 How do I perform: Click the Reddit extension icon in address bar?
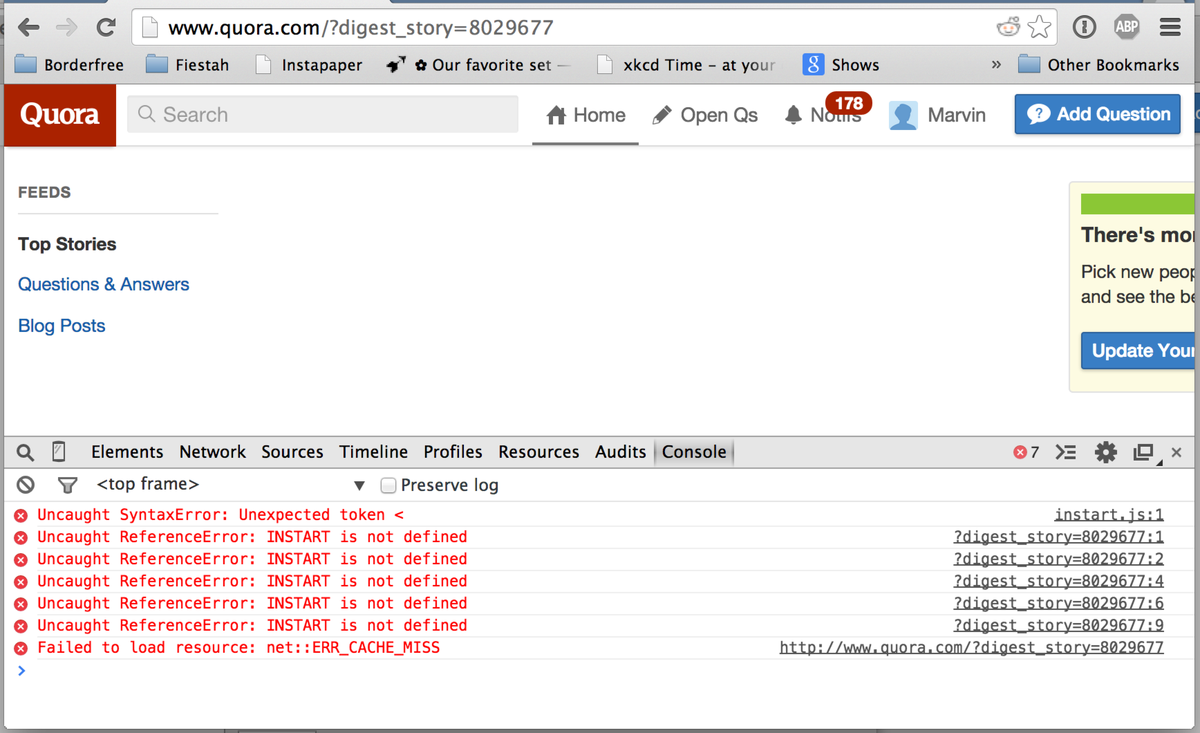tap(1009, 27)
